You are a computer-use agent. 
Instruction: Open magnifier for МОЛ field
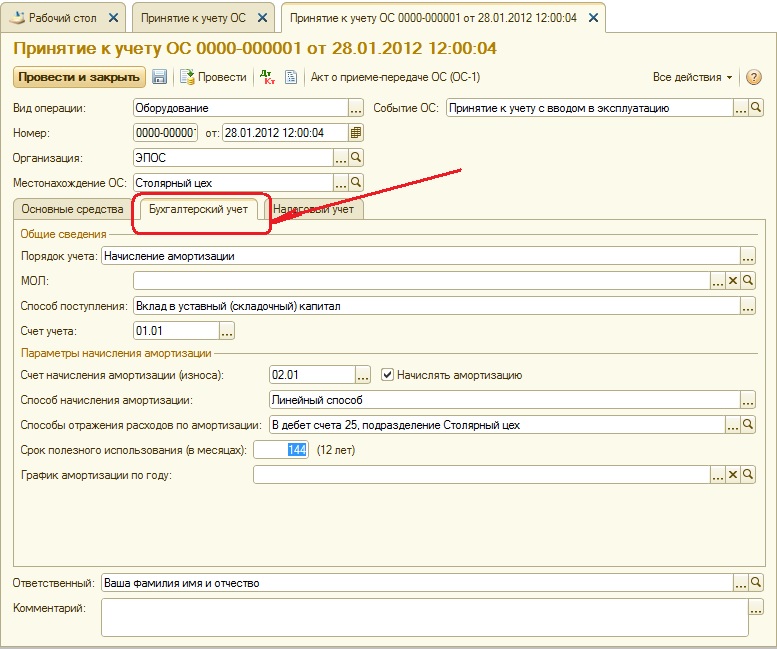pos(748,281)
